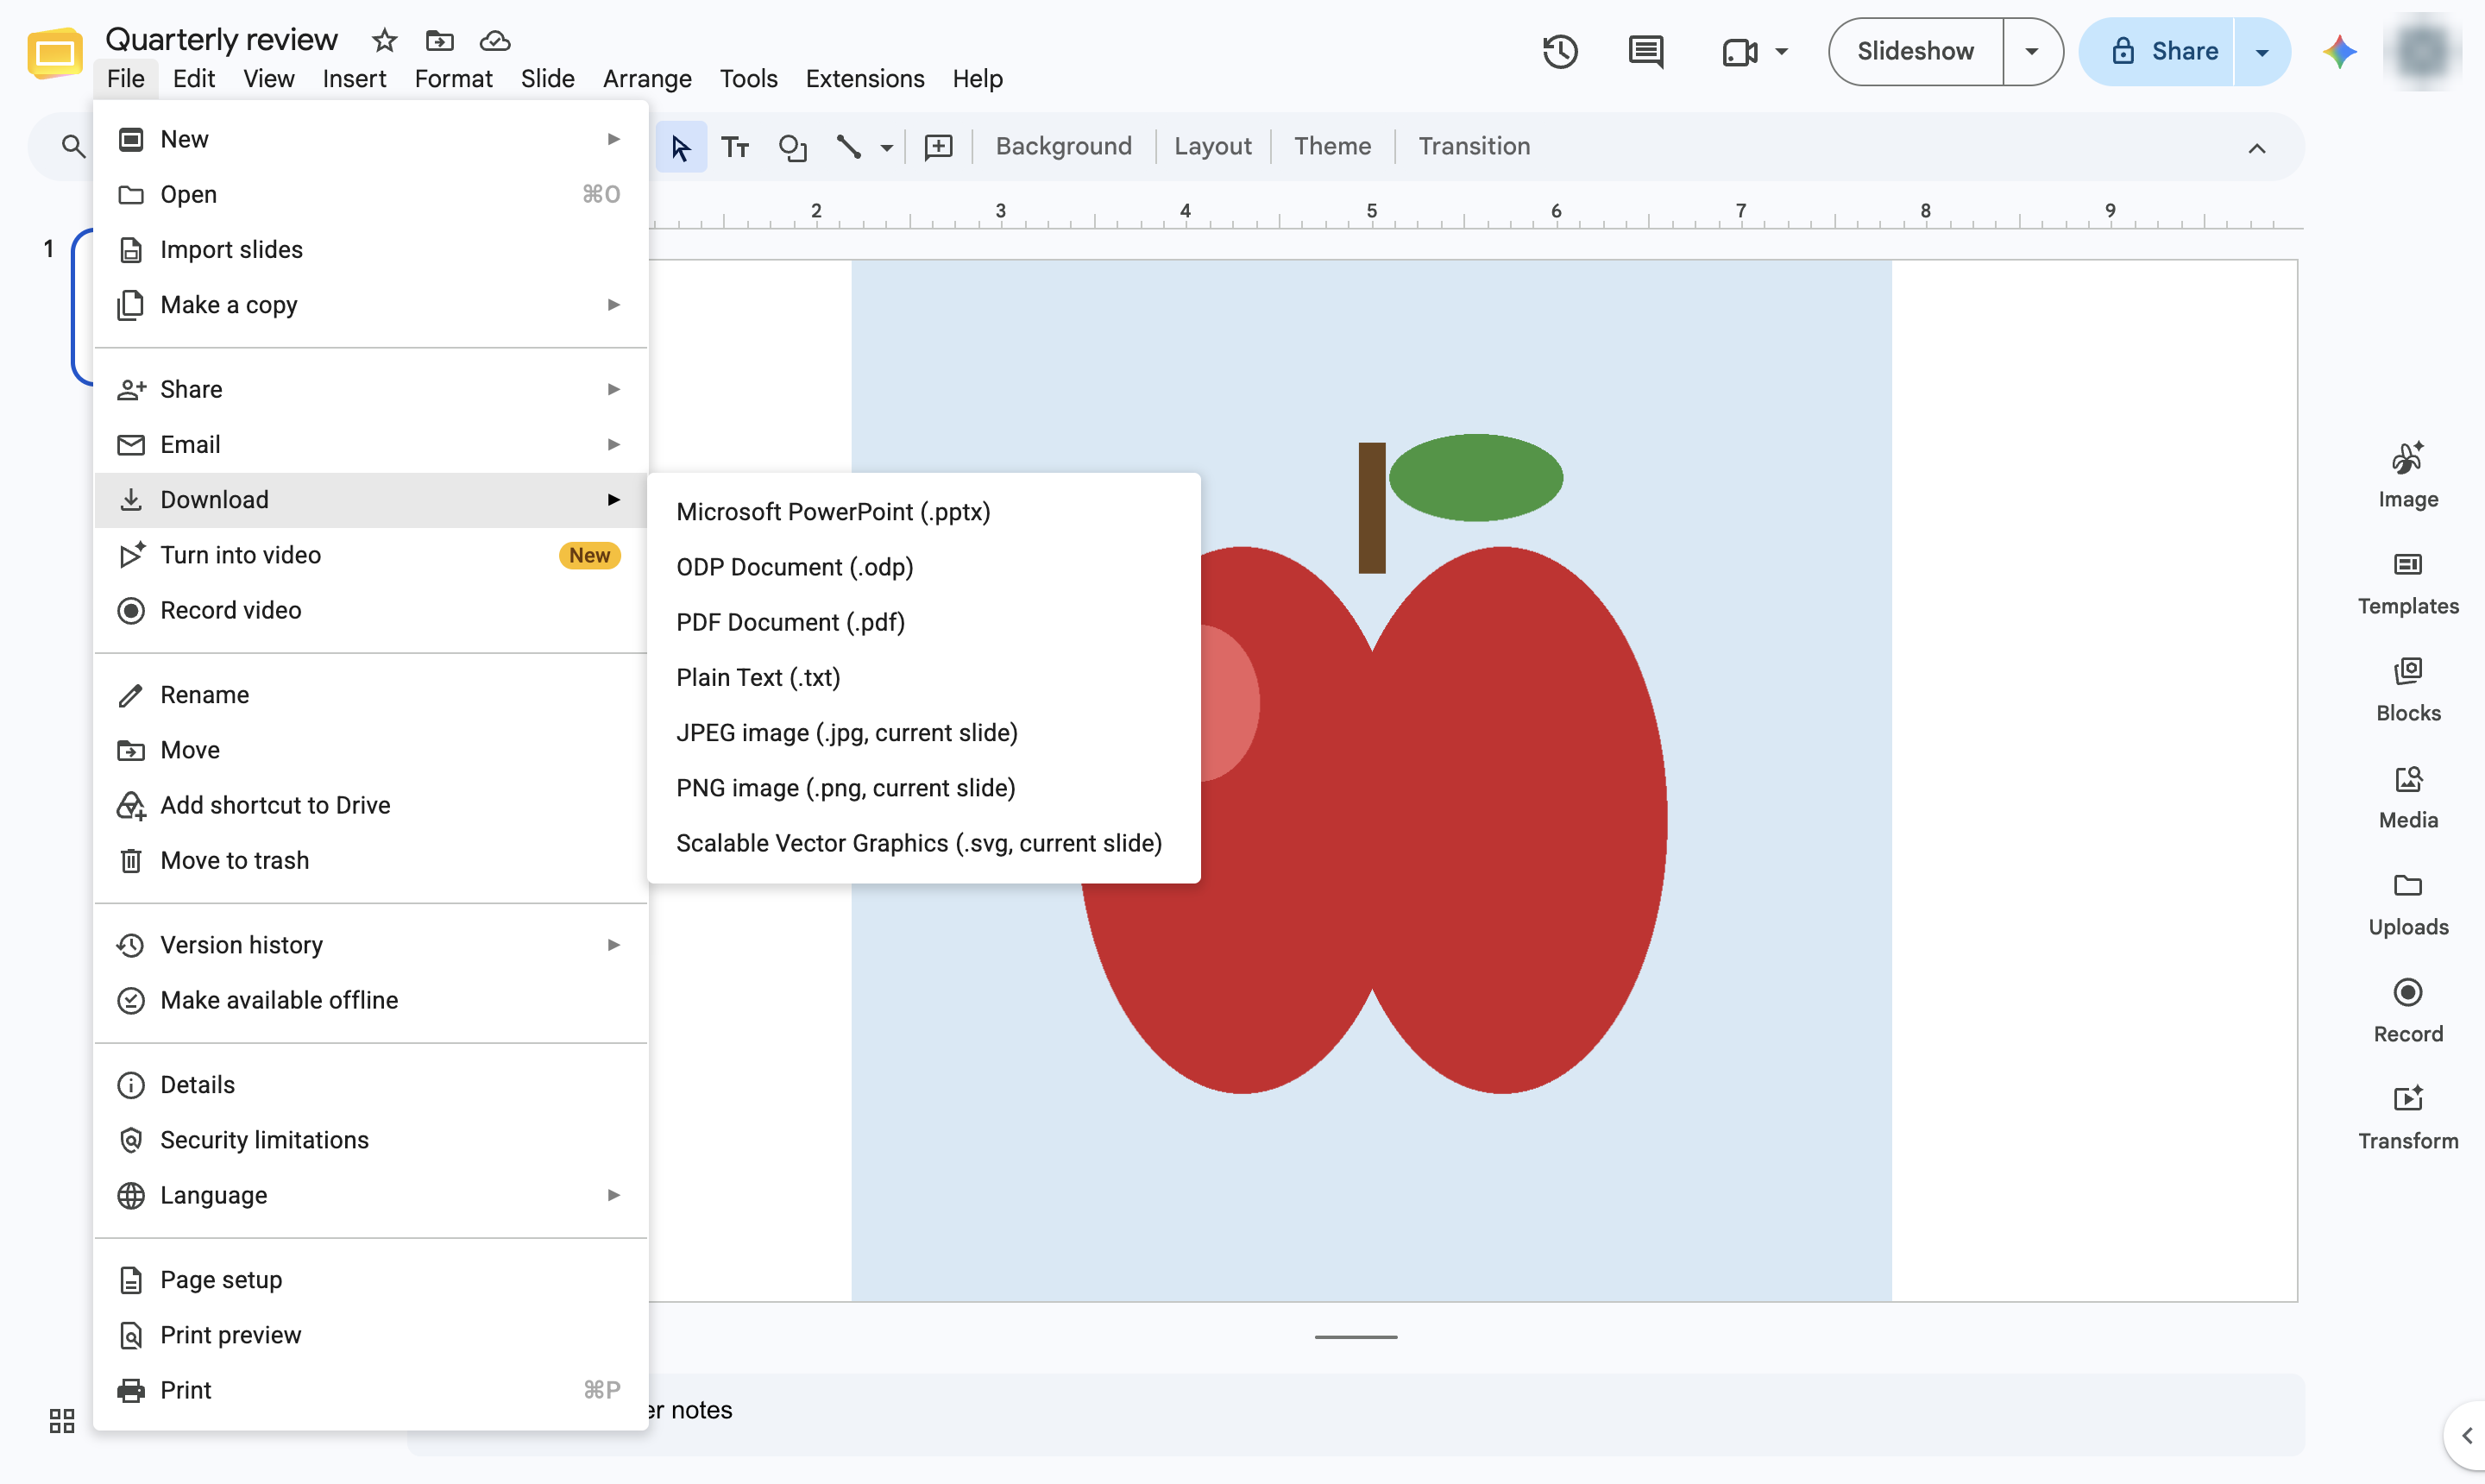The width and height of the screenshot is (2485, 1484).
Task: Select the Line tool
Action: [x=848, y=147]
